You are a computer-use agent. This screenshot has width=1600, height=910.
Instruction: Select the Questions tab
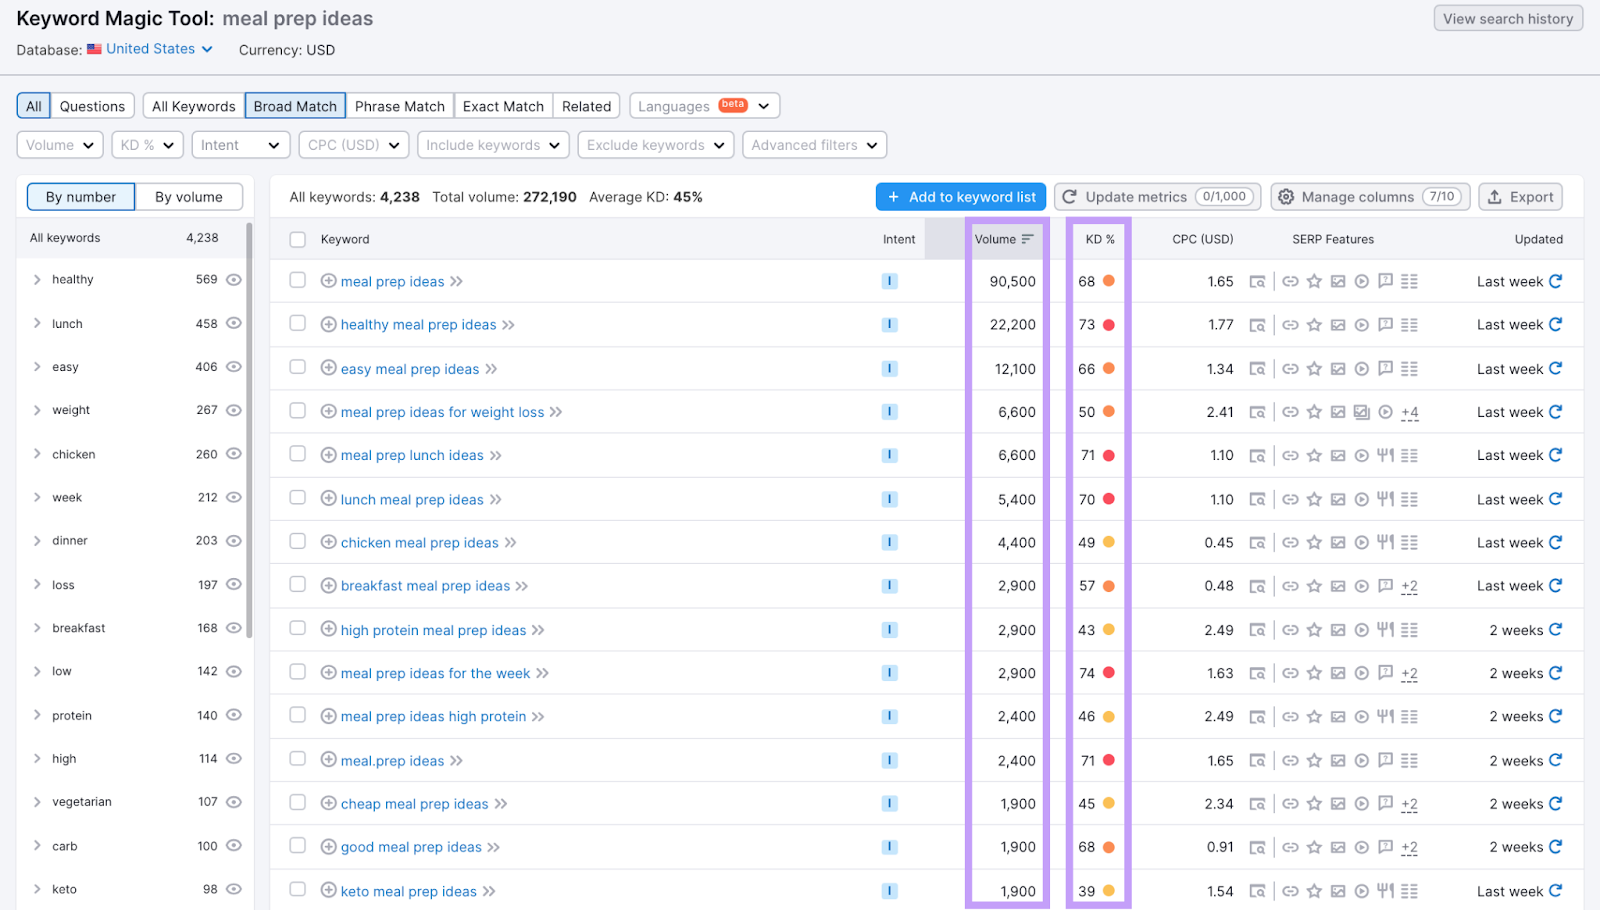[x=92, y=106]
